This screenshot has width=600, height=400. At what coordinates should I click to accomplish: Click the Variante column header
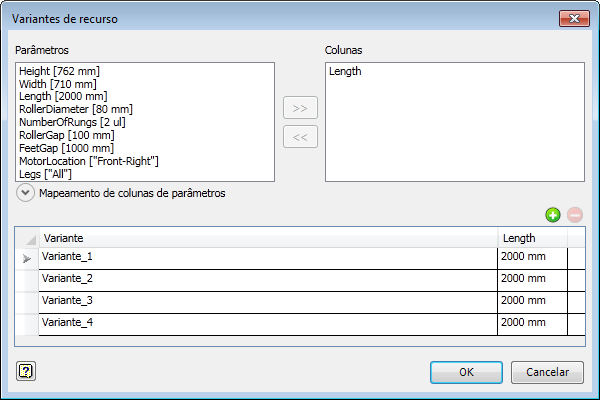click(267, 238)
